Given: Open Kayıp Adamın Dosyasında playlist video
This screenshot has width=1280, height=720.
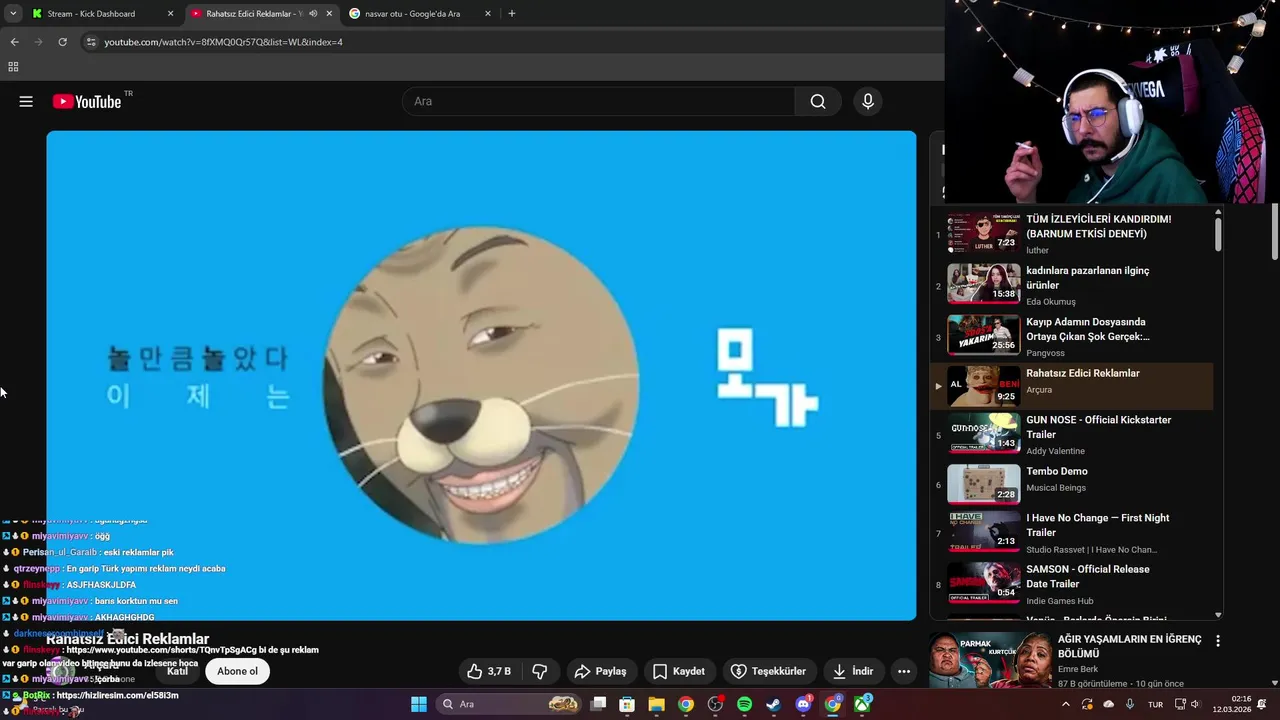Looking at the screenshot, I should pyautogui.click(x=1072, y=336).
